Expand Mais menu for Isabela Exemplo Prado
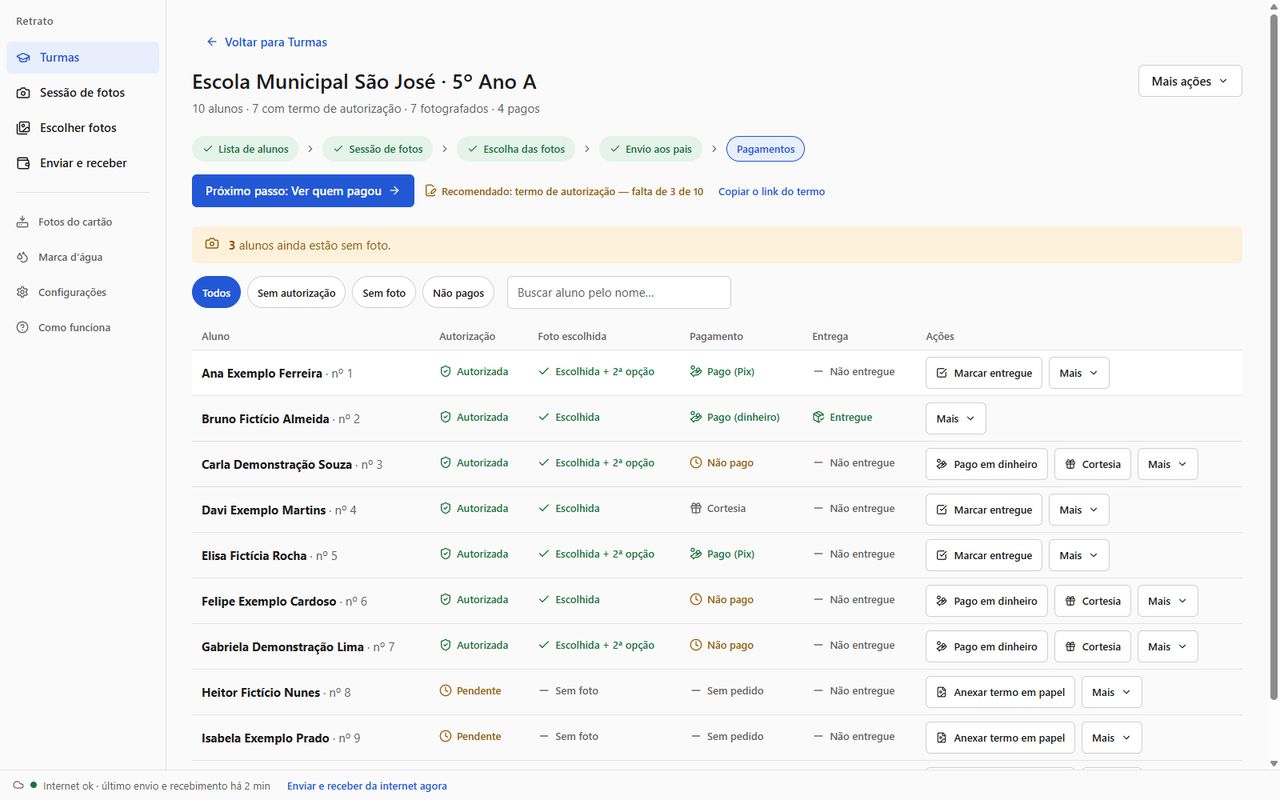The width and height of the screenshot is (1280, 800). point(1112,738)
